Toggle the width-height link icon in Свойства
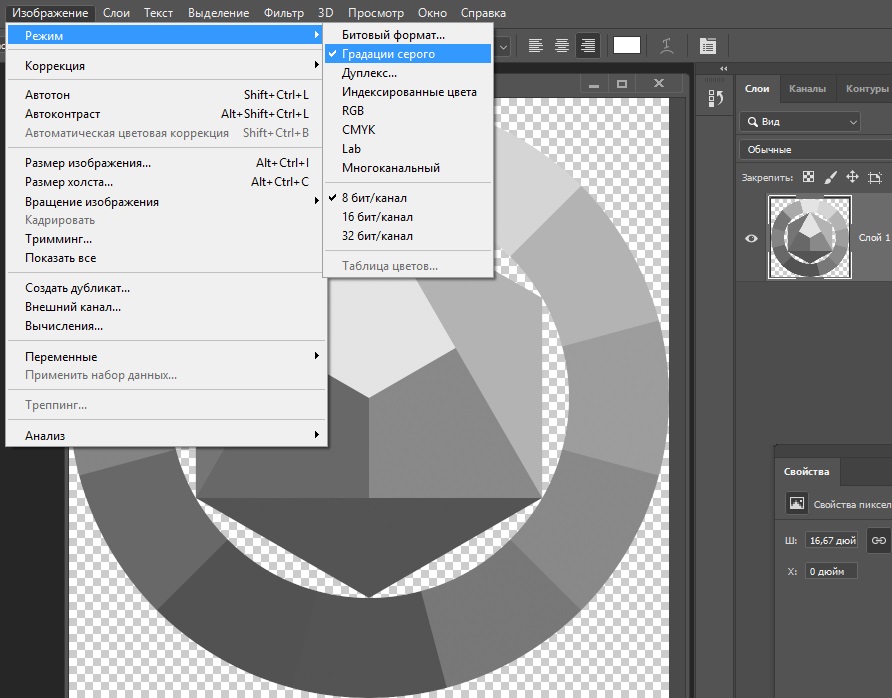The image size is (892, 698). [x=878, y=540]
